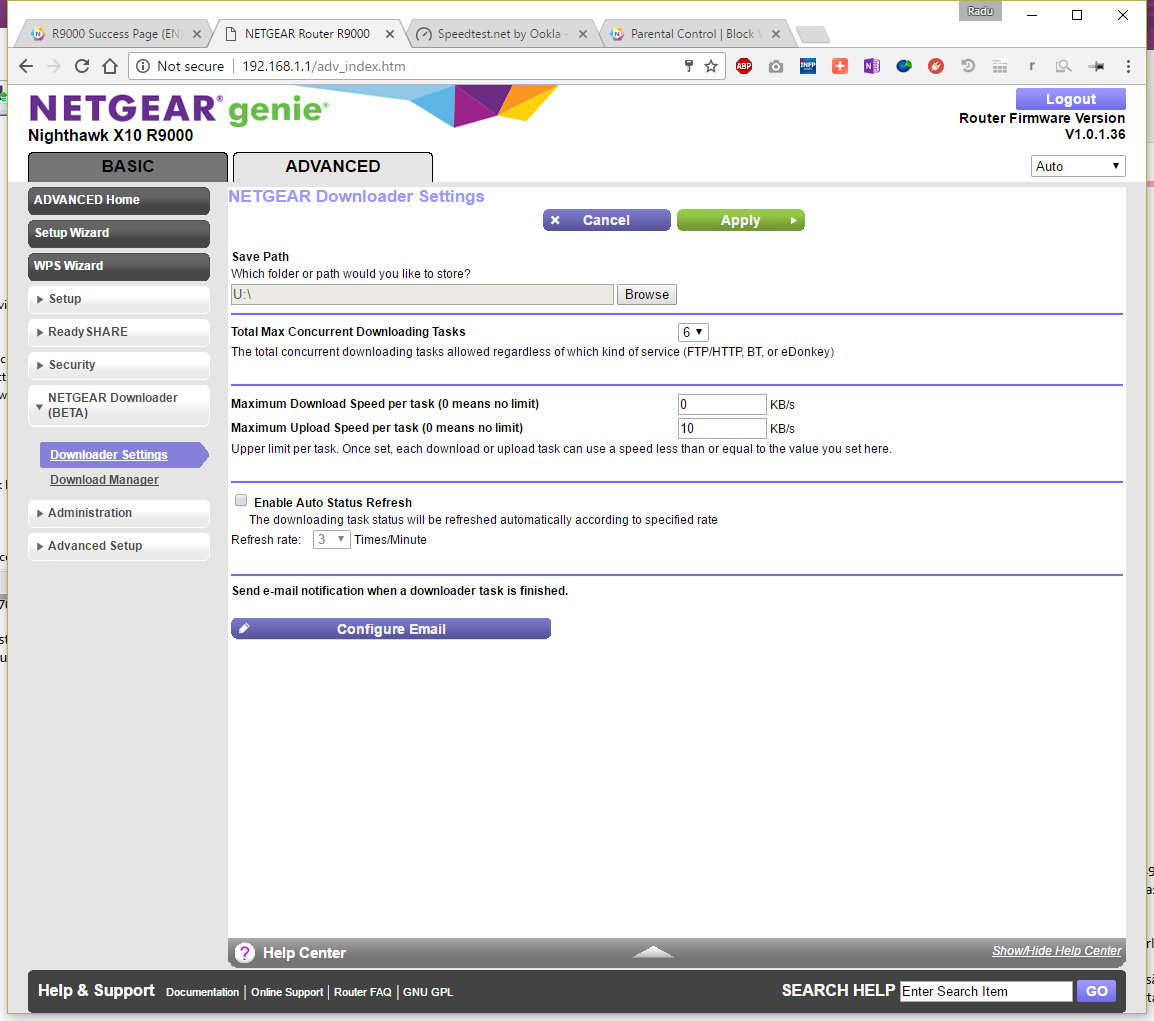Switch to the BASIC tab

click(x=128, y=166)
